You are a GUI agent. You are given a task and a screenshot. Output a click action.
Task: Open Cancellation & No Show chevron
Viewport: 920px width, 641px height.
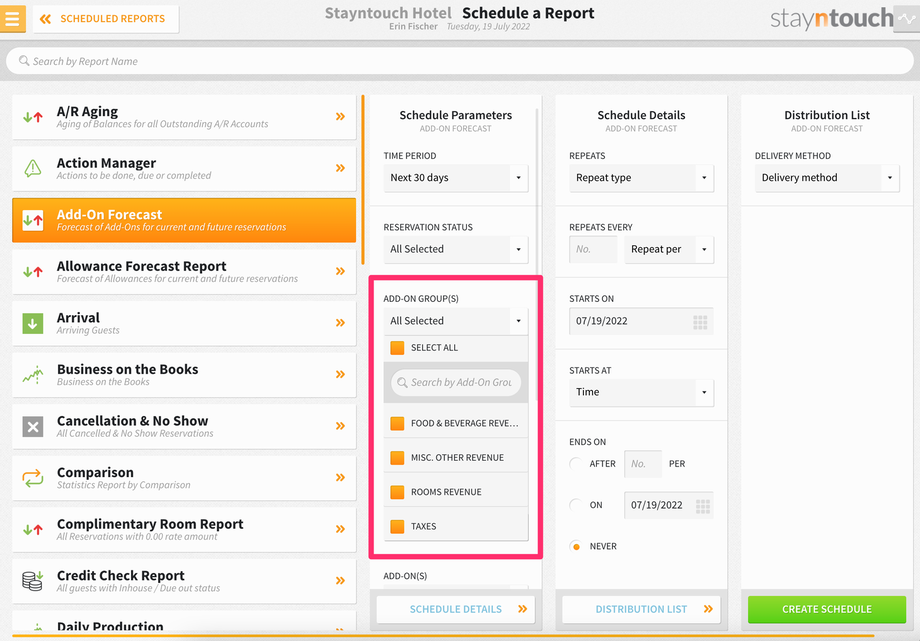tap(340, 426)
